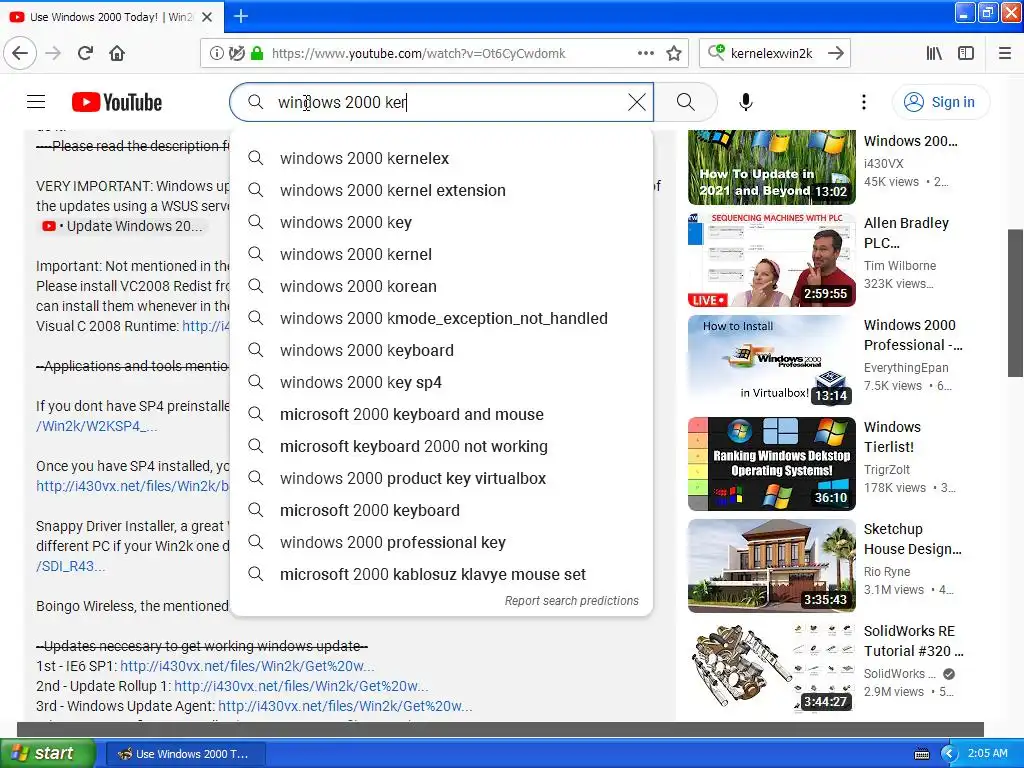The height and width of the screenshot is (768, 1024).
Task: Toggle the browser sidebar icon
Action: [x=966, y=53]
